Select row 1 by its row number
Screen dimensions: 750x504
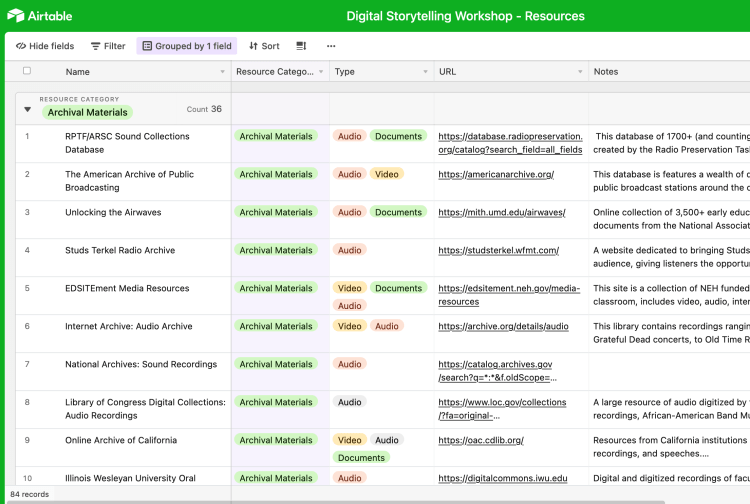pyautogui.click(x=27, y=136)
